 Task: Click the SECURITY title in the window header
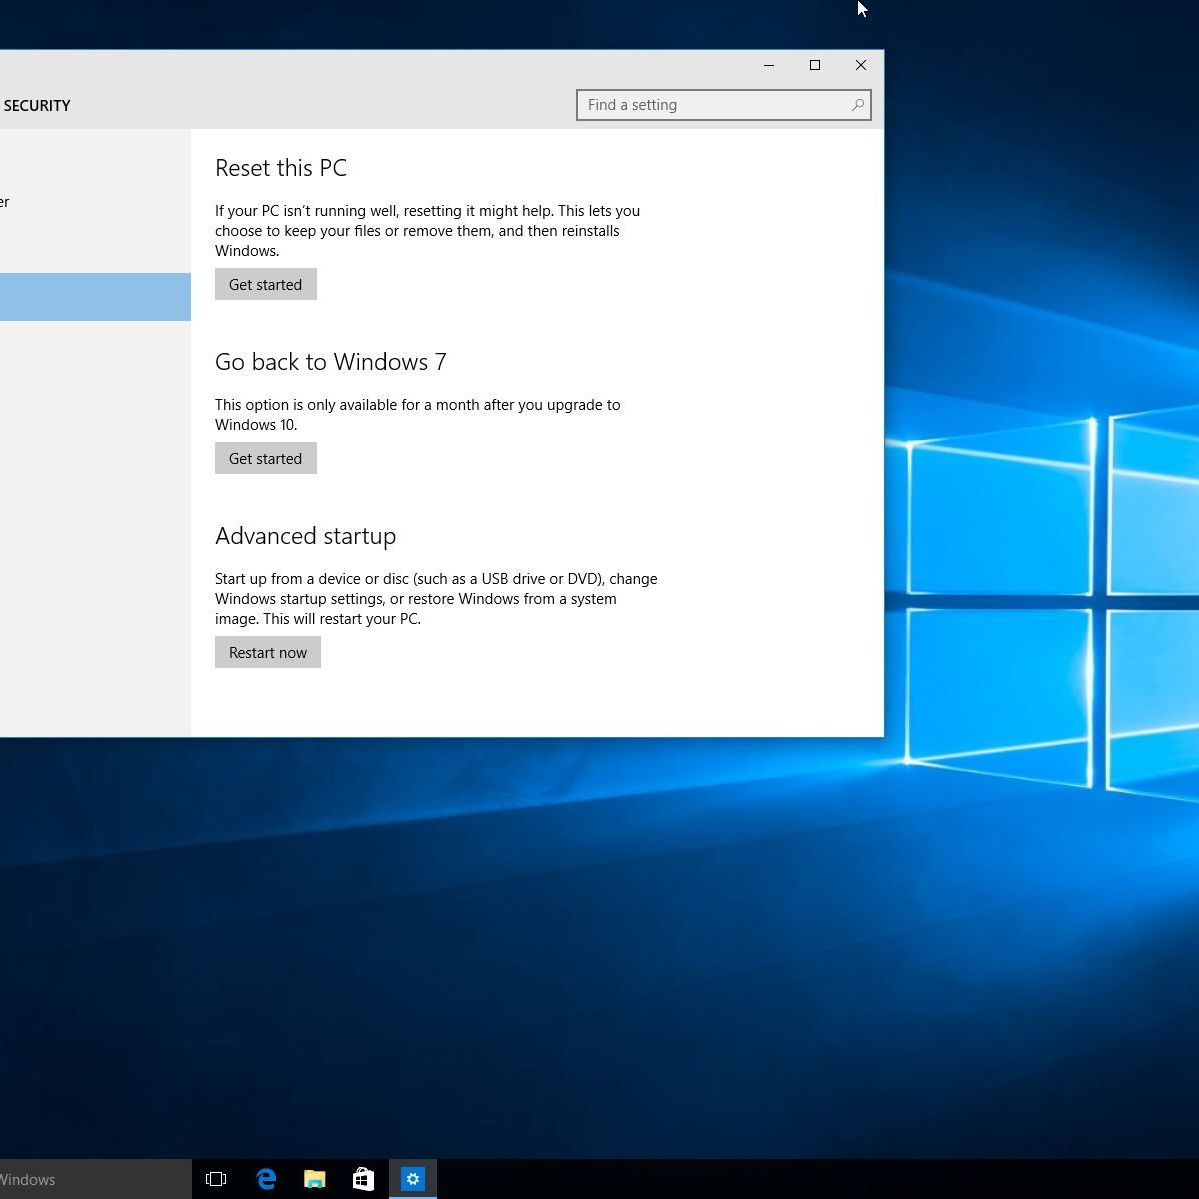click(36, 106)
